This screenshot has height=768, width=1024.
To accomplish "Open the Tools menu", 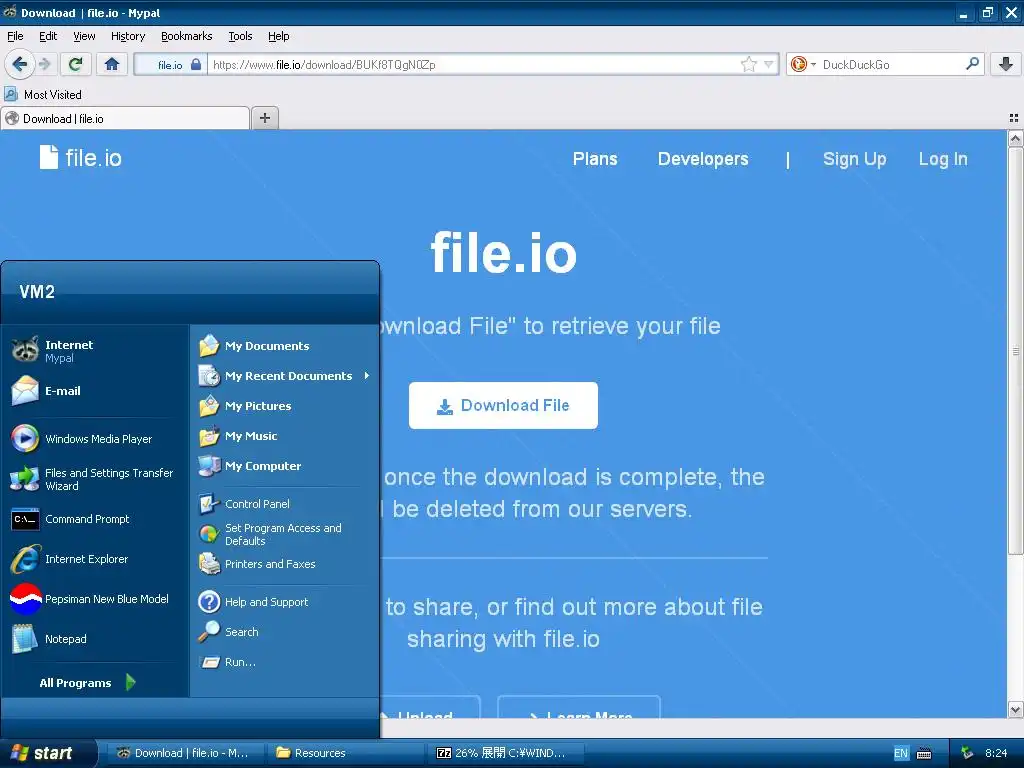I will (240, 36).
